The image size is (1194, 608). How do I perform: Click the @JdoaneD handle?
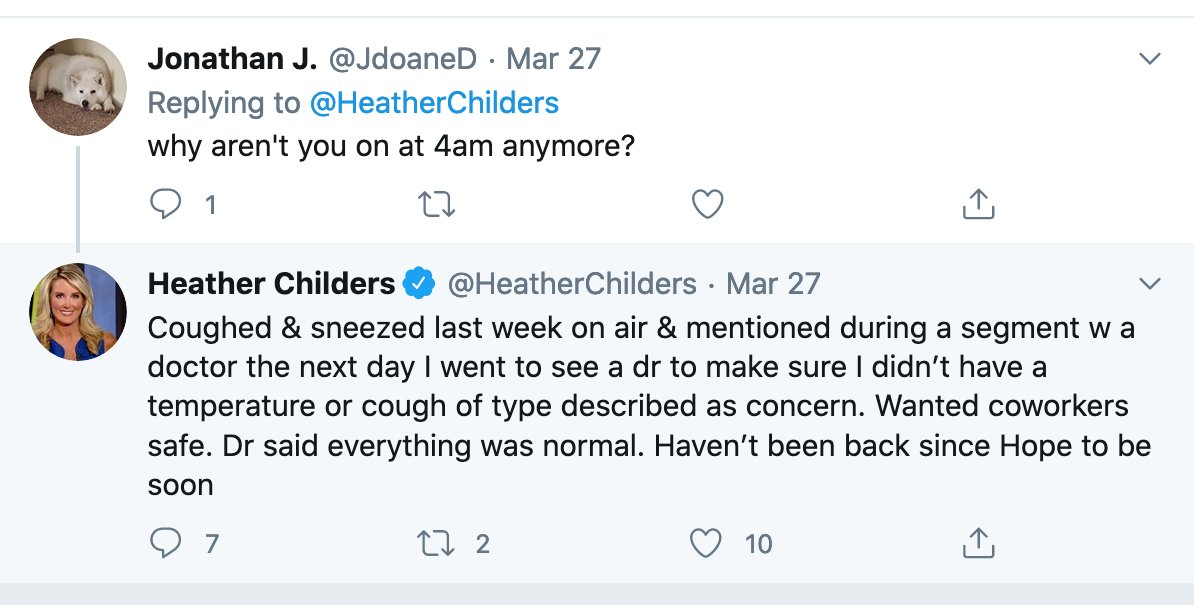pyautogui.click(x=402, y=59)
